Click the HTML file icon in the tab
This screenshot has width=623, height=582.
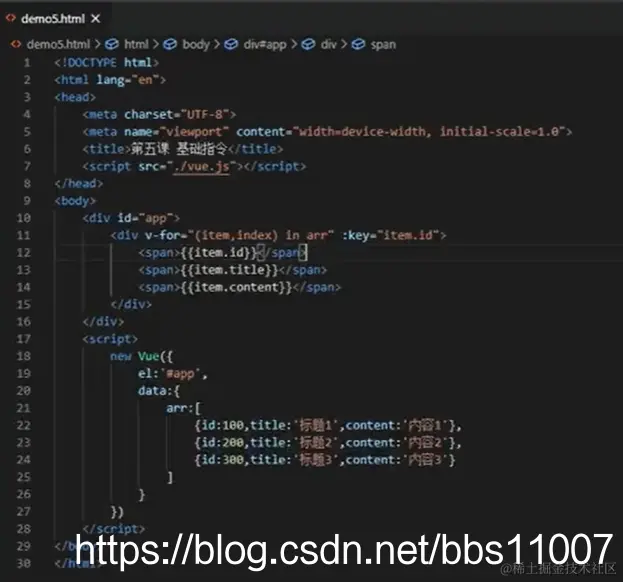(11, 18)
